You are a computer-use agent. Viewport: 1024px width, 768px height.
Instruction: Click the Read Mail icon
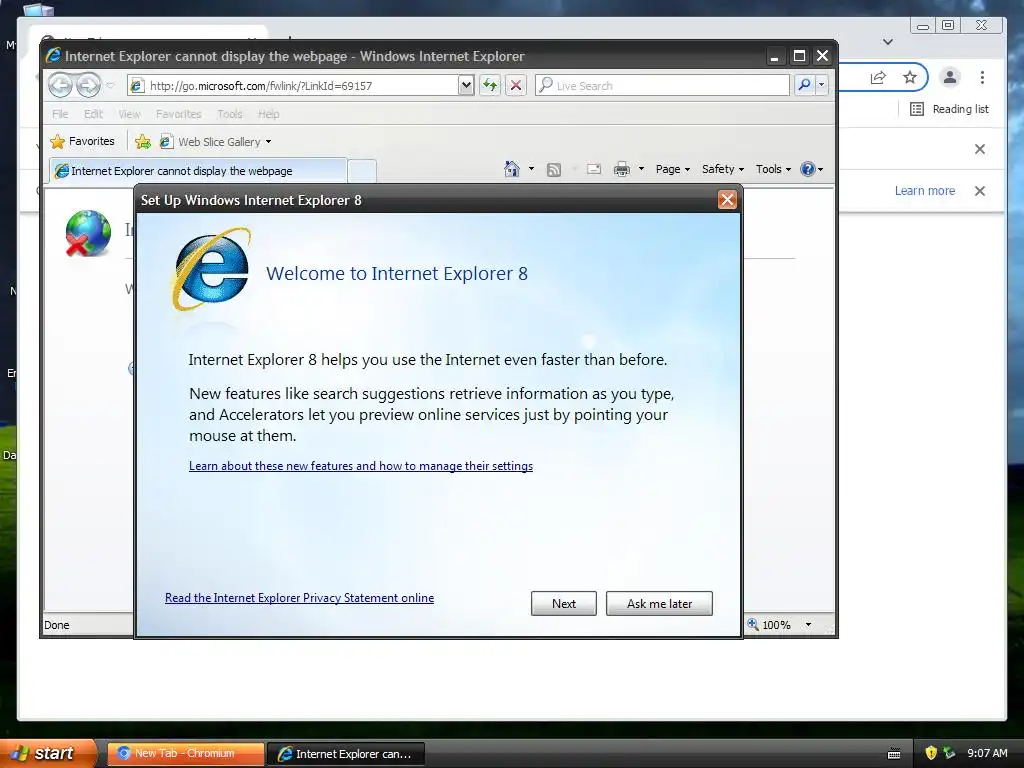pos(594,170)
